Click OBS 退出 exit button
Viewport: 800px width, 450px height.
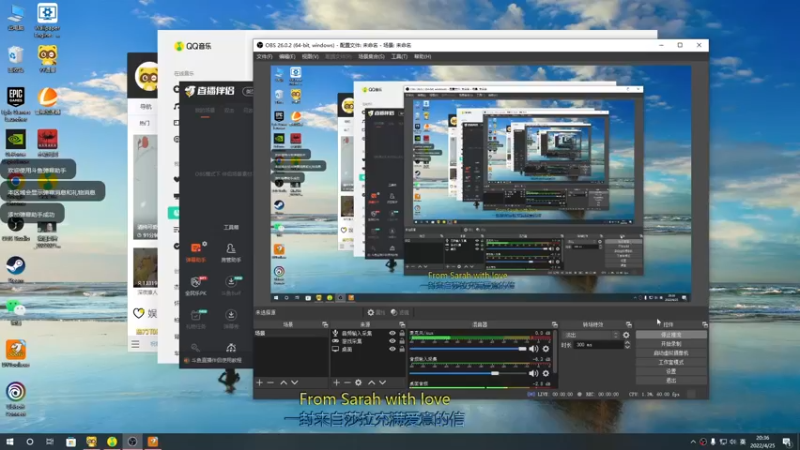(x=671, y=381)
